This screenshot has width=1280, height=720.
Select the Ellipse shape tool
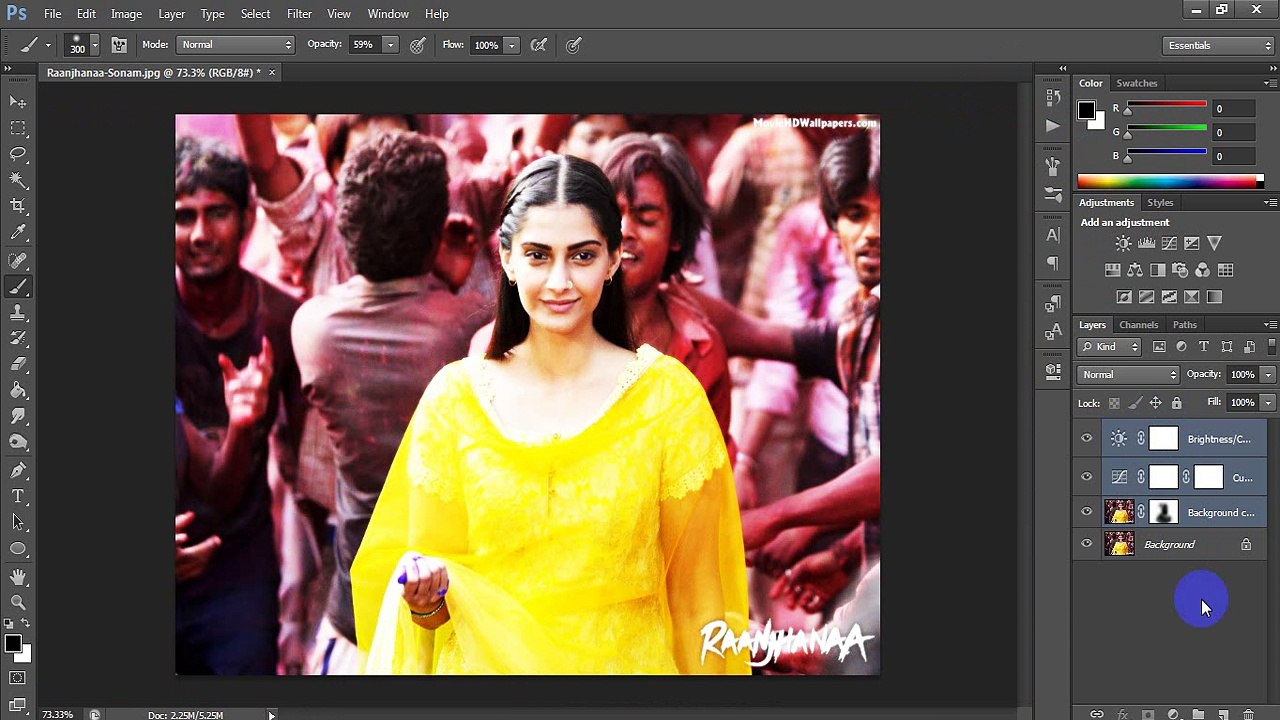[18, 548]
